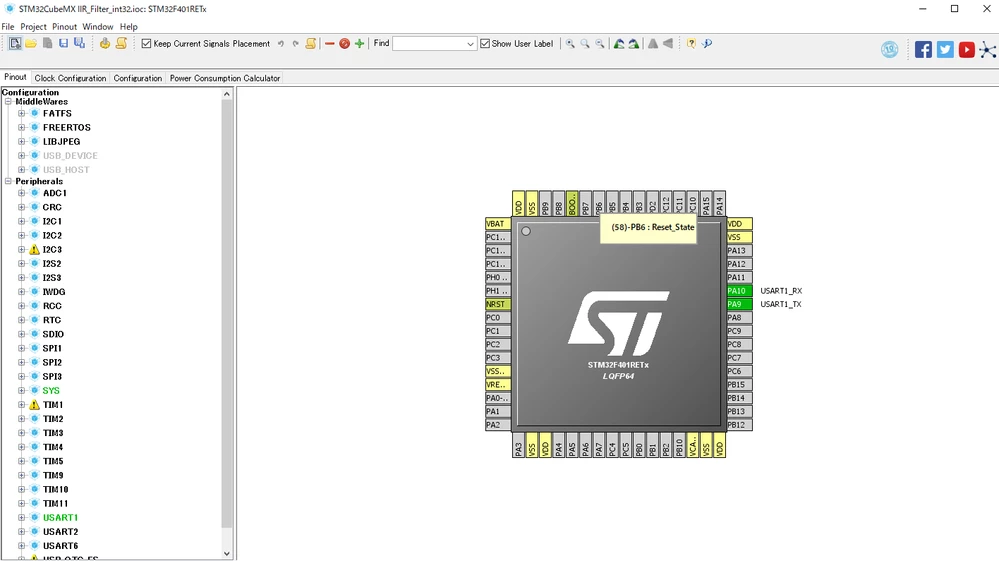Open the Pinout menu

[64, 27]
